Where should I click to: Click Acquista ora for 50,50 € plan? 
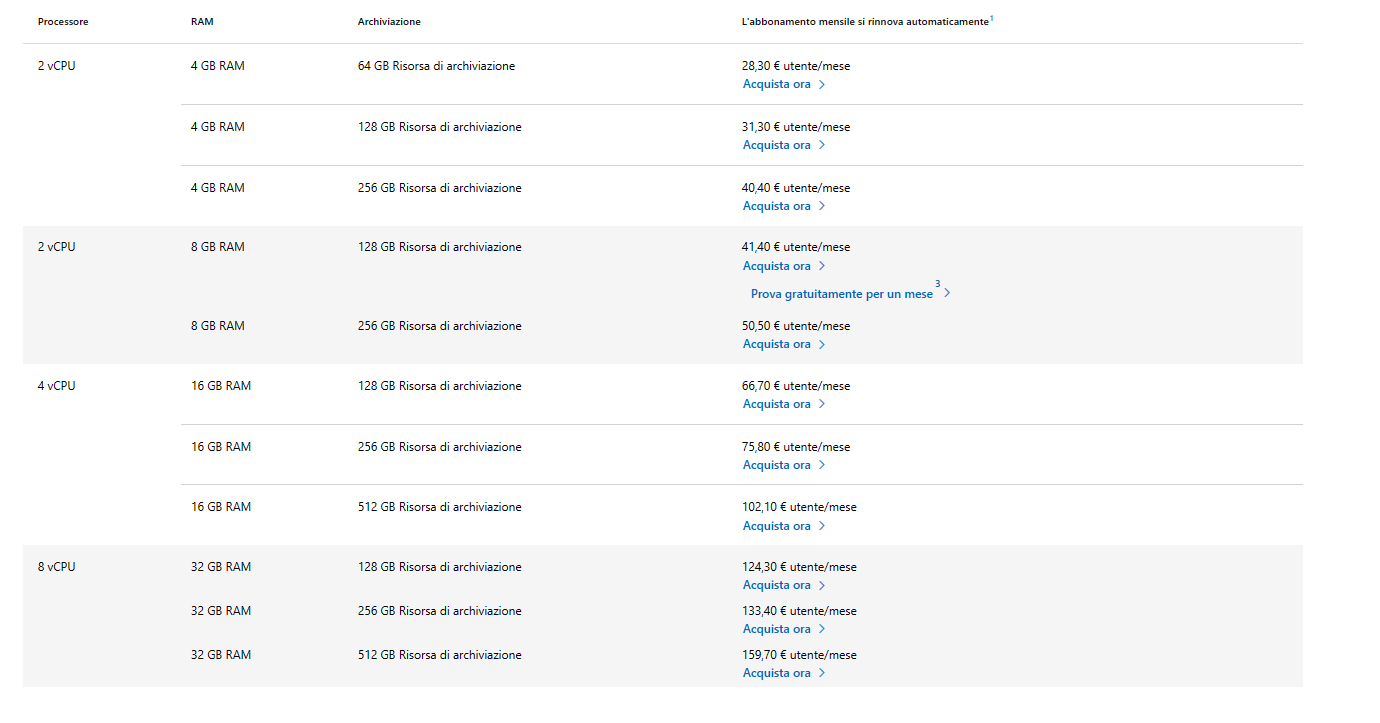click(x=776, y=344)
